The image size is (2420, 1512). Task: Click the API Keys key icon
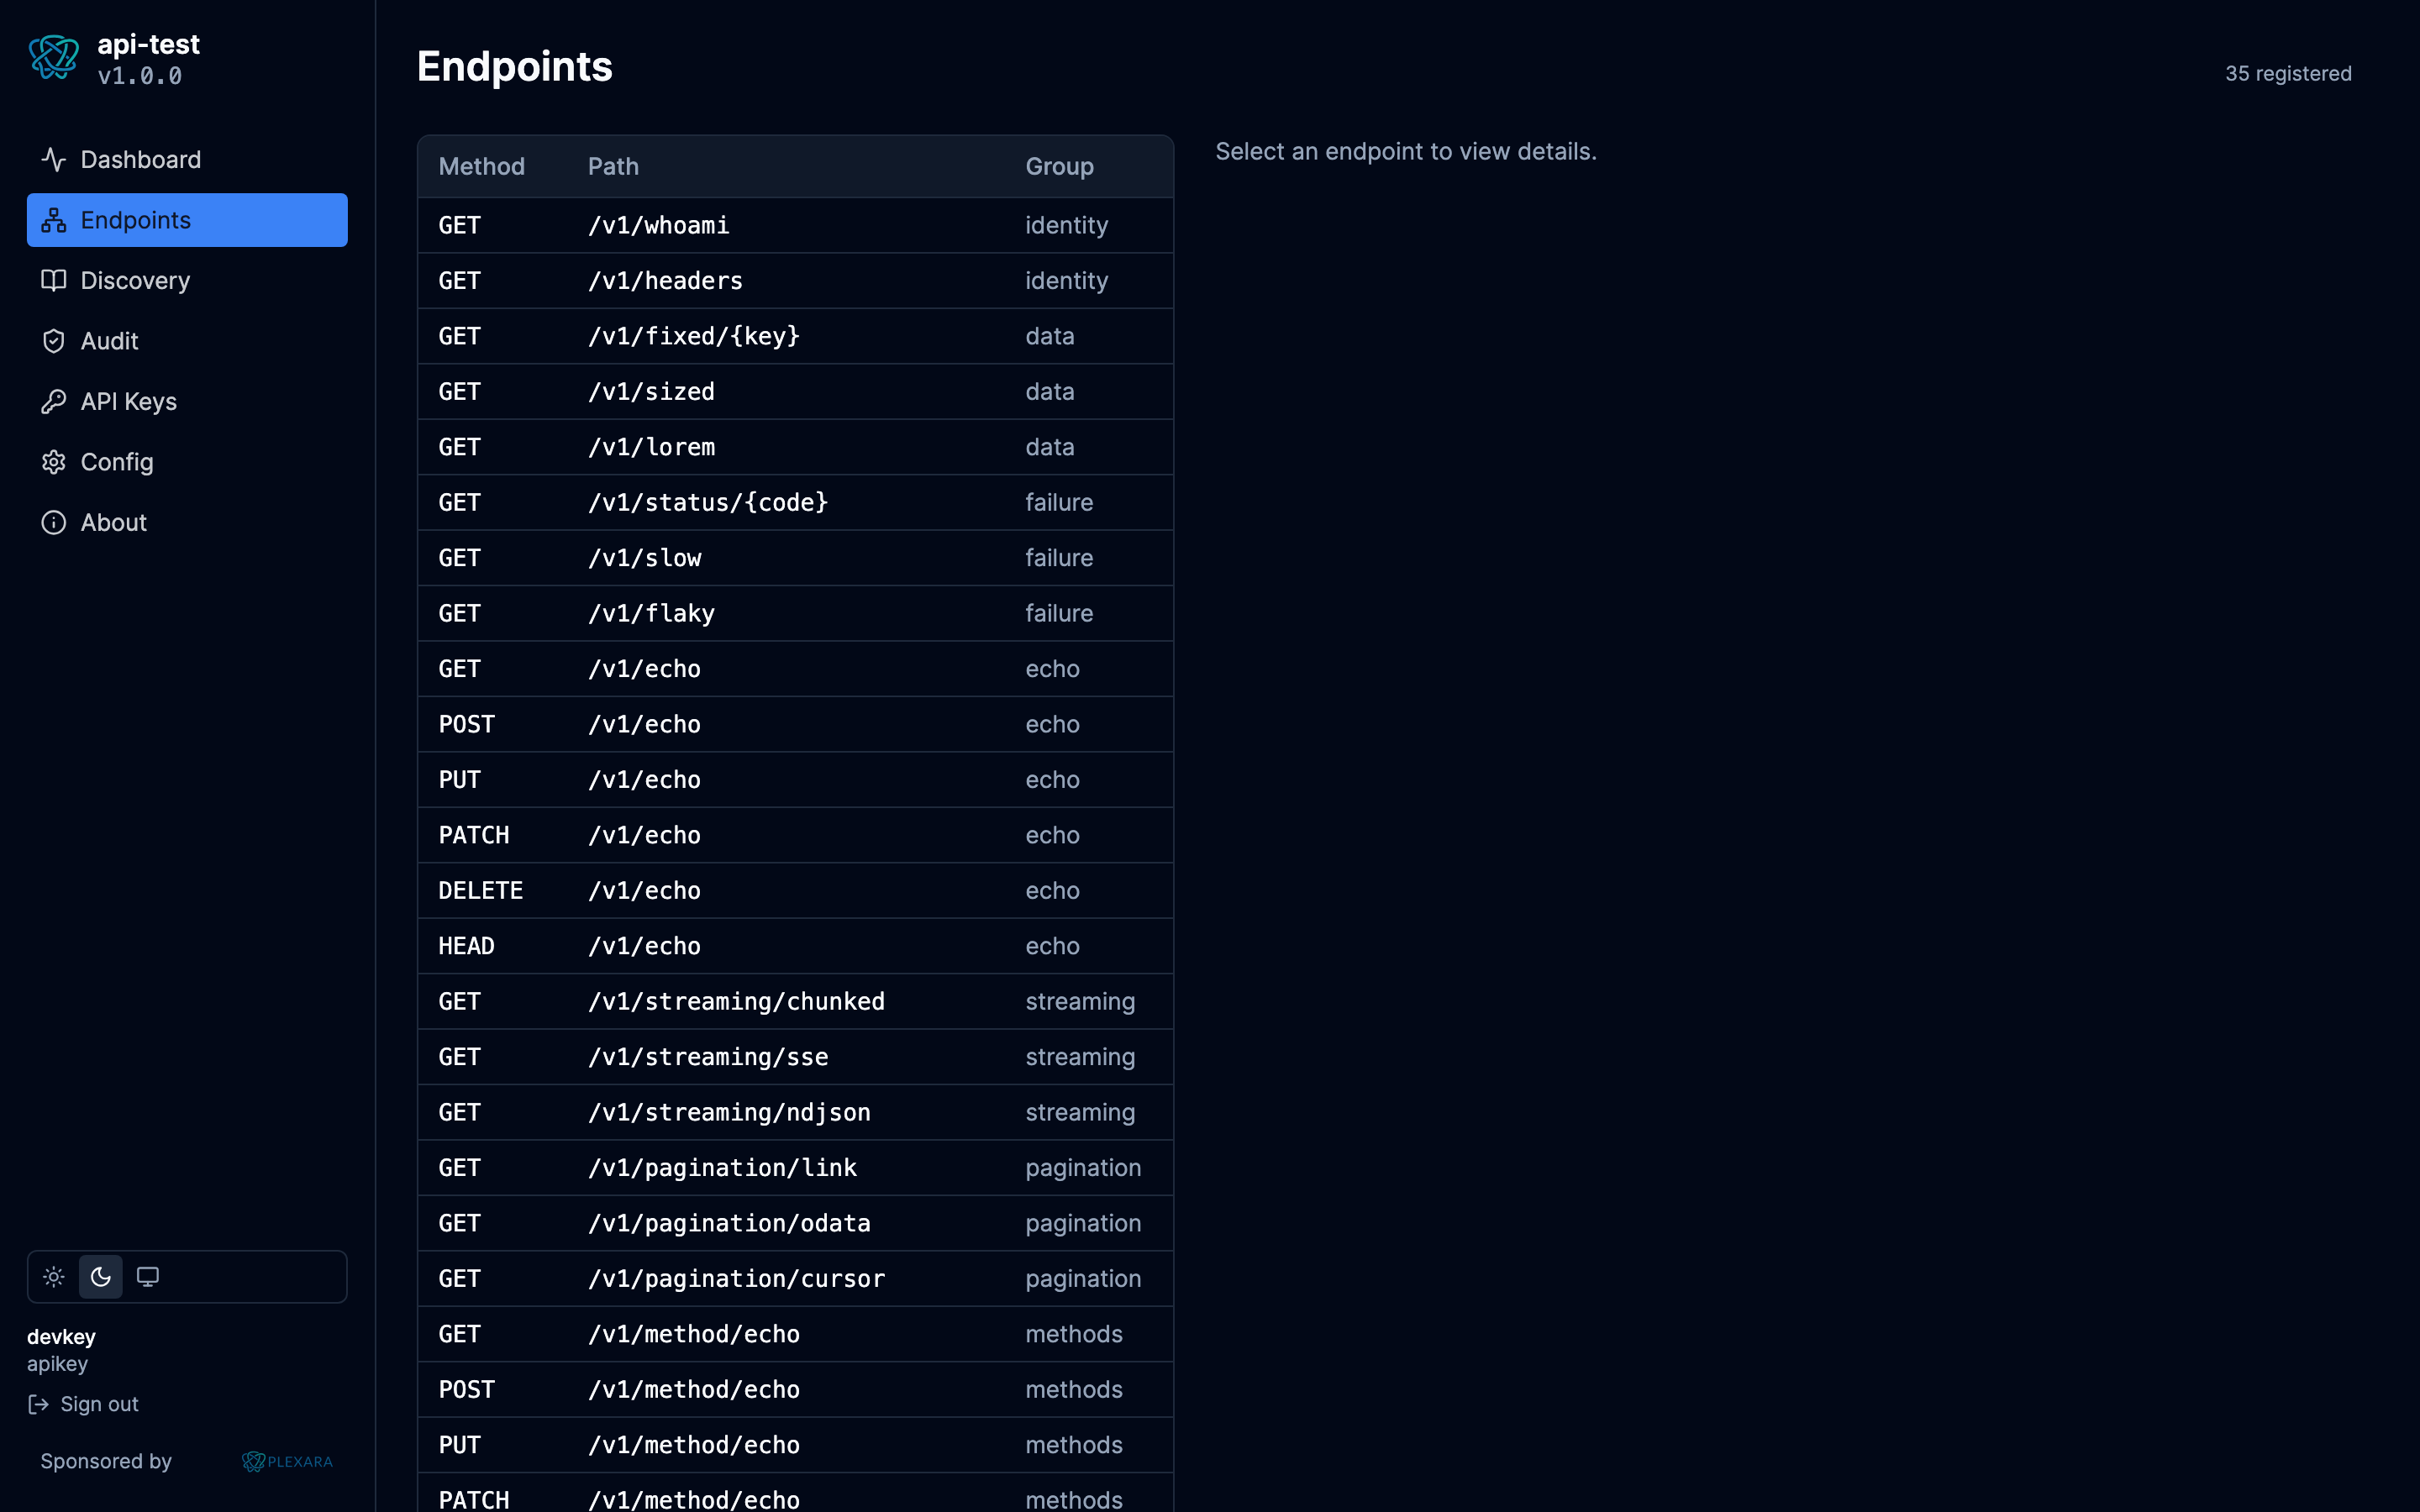54,402
